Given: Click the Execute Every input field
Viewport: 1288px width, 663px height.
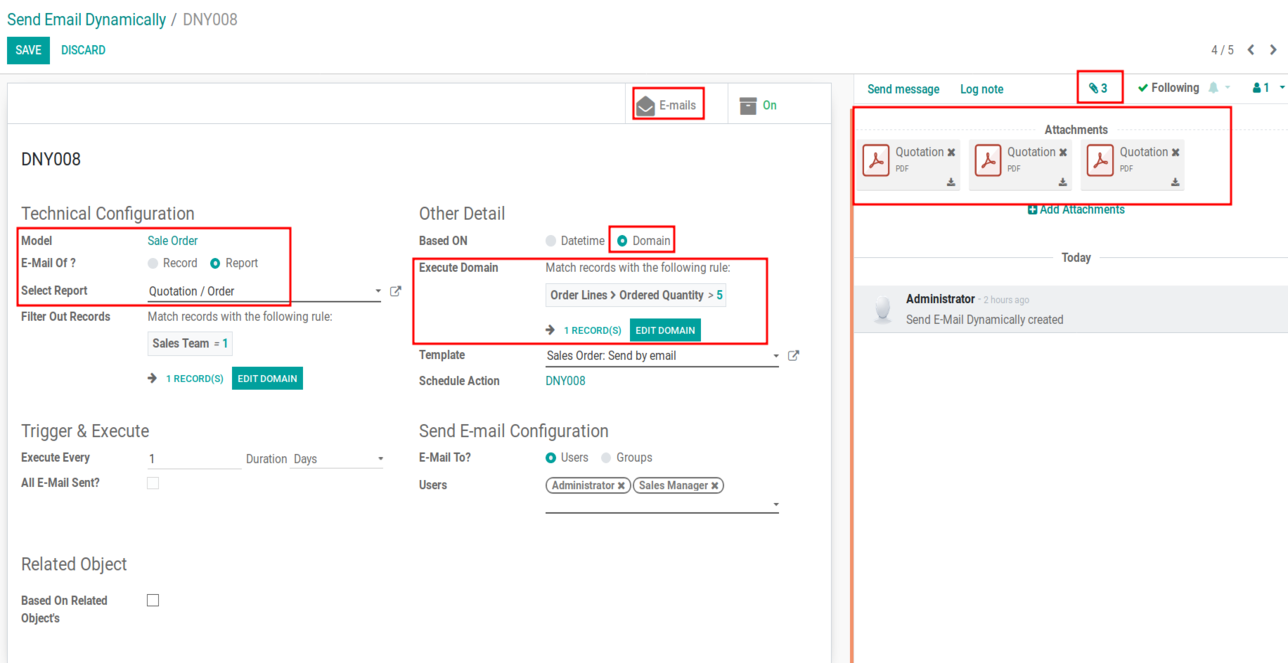Looking at the screenshot, I should click(x=194, y=459).
